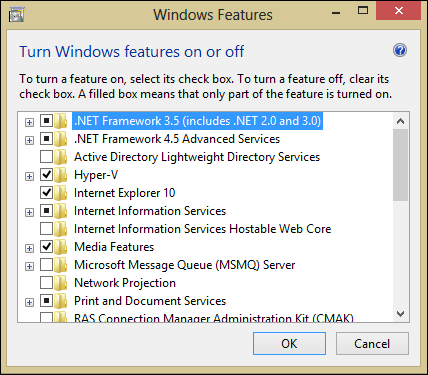
Task: Click the folder icon beside Media Features
Action: tap(61, 247)
